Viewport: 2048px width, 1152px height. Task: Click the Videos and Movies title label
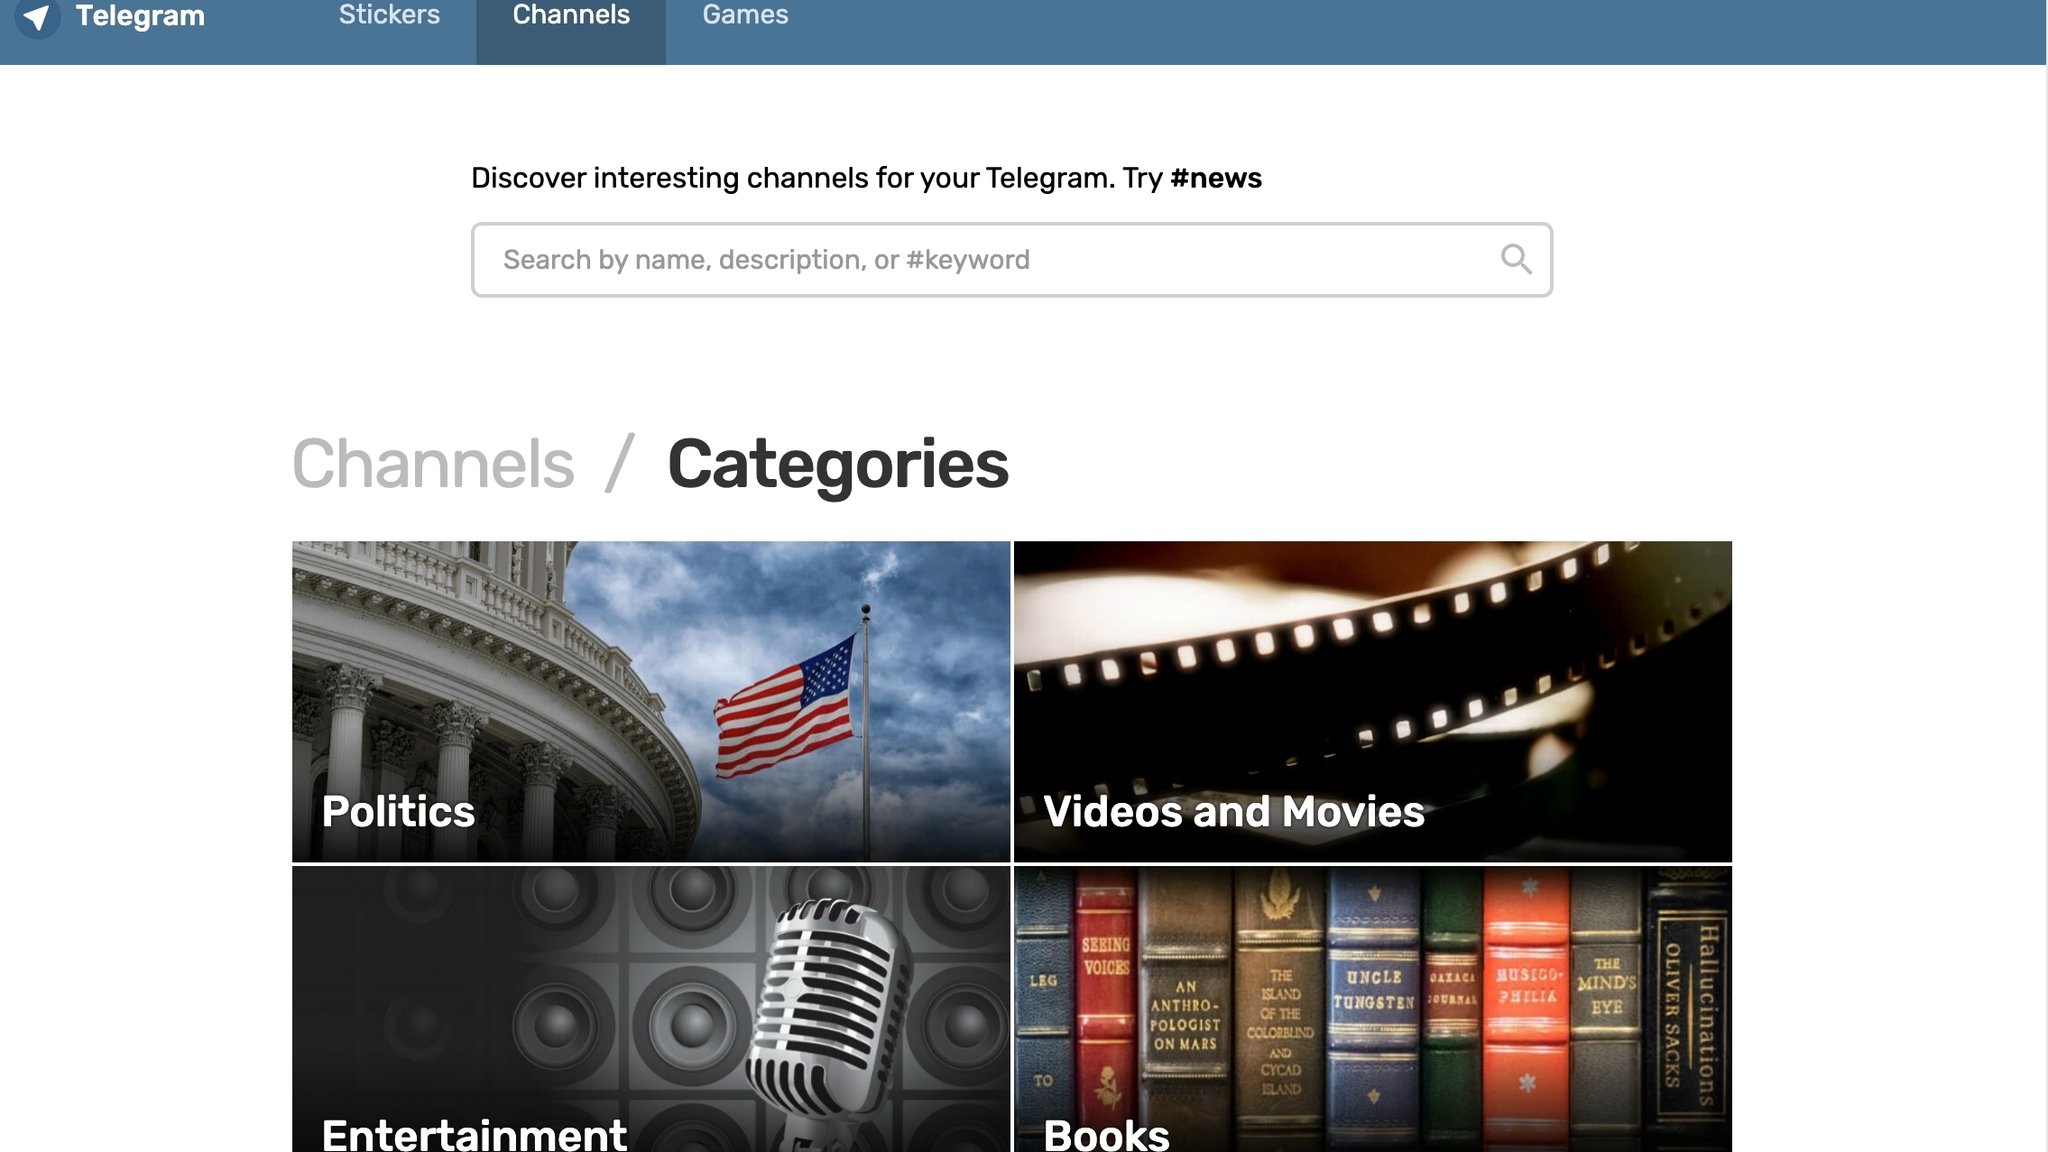1234,811
